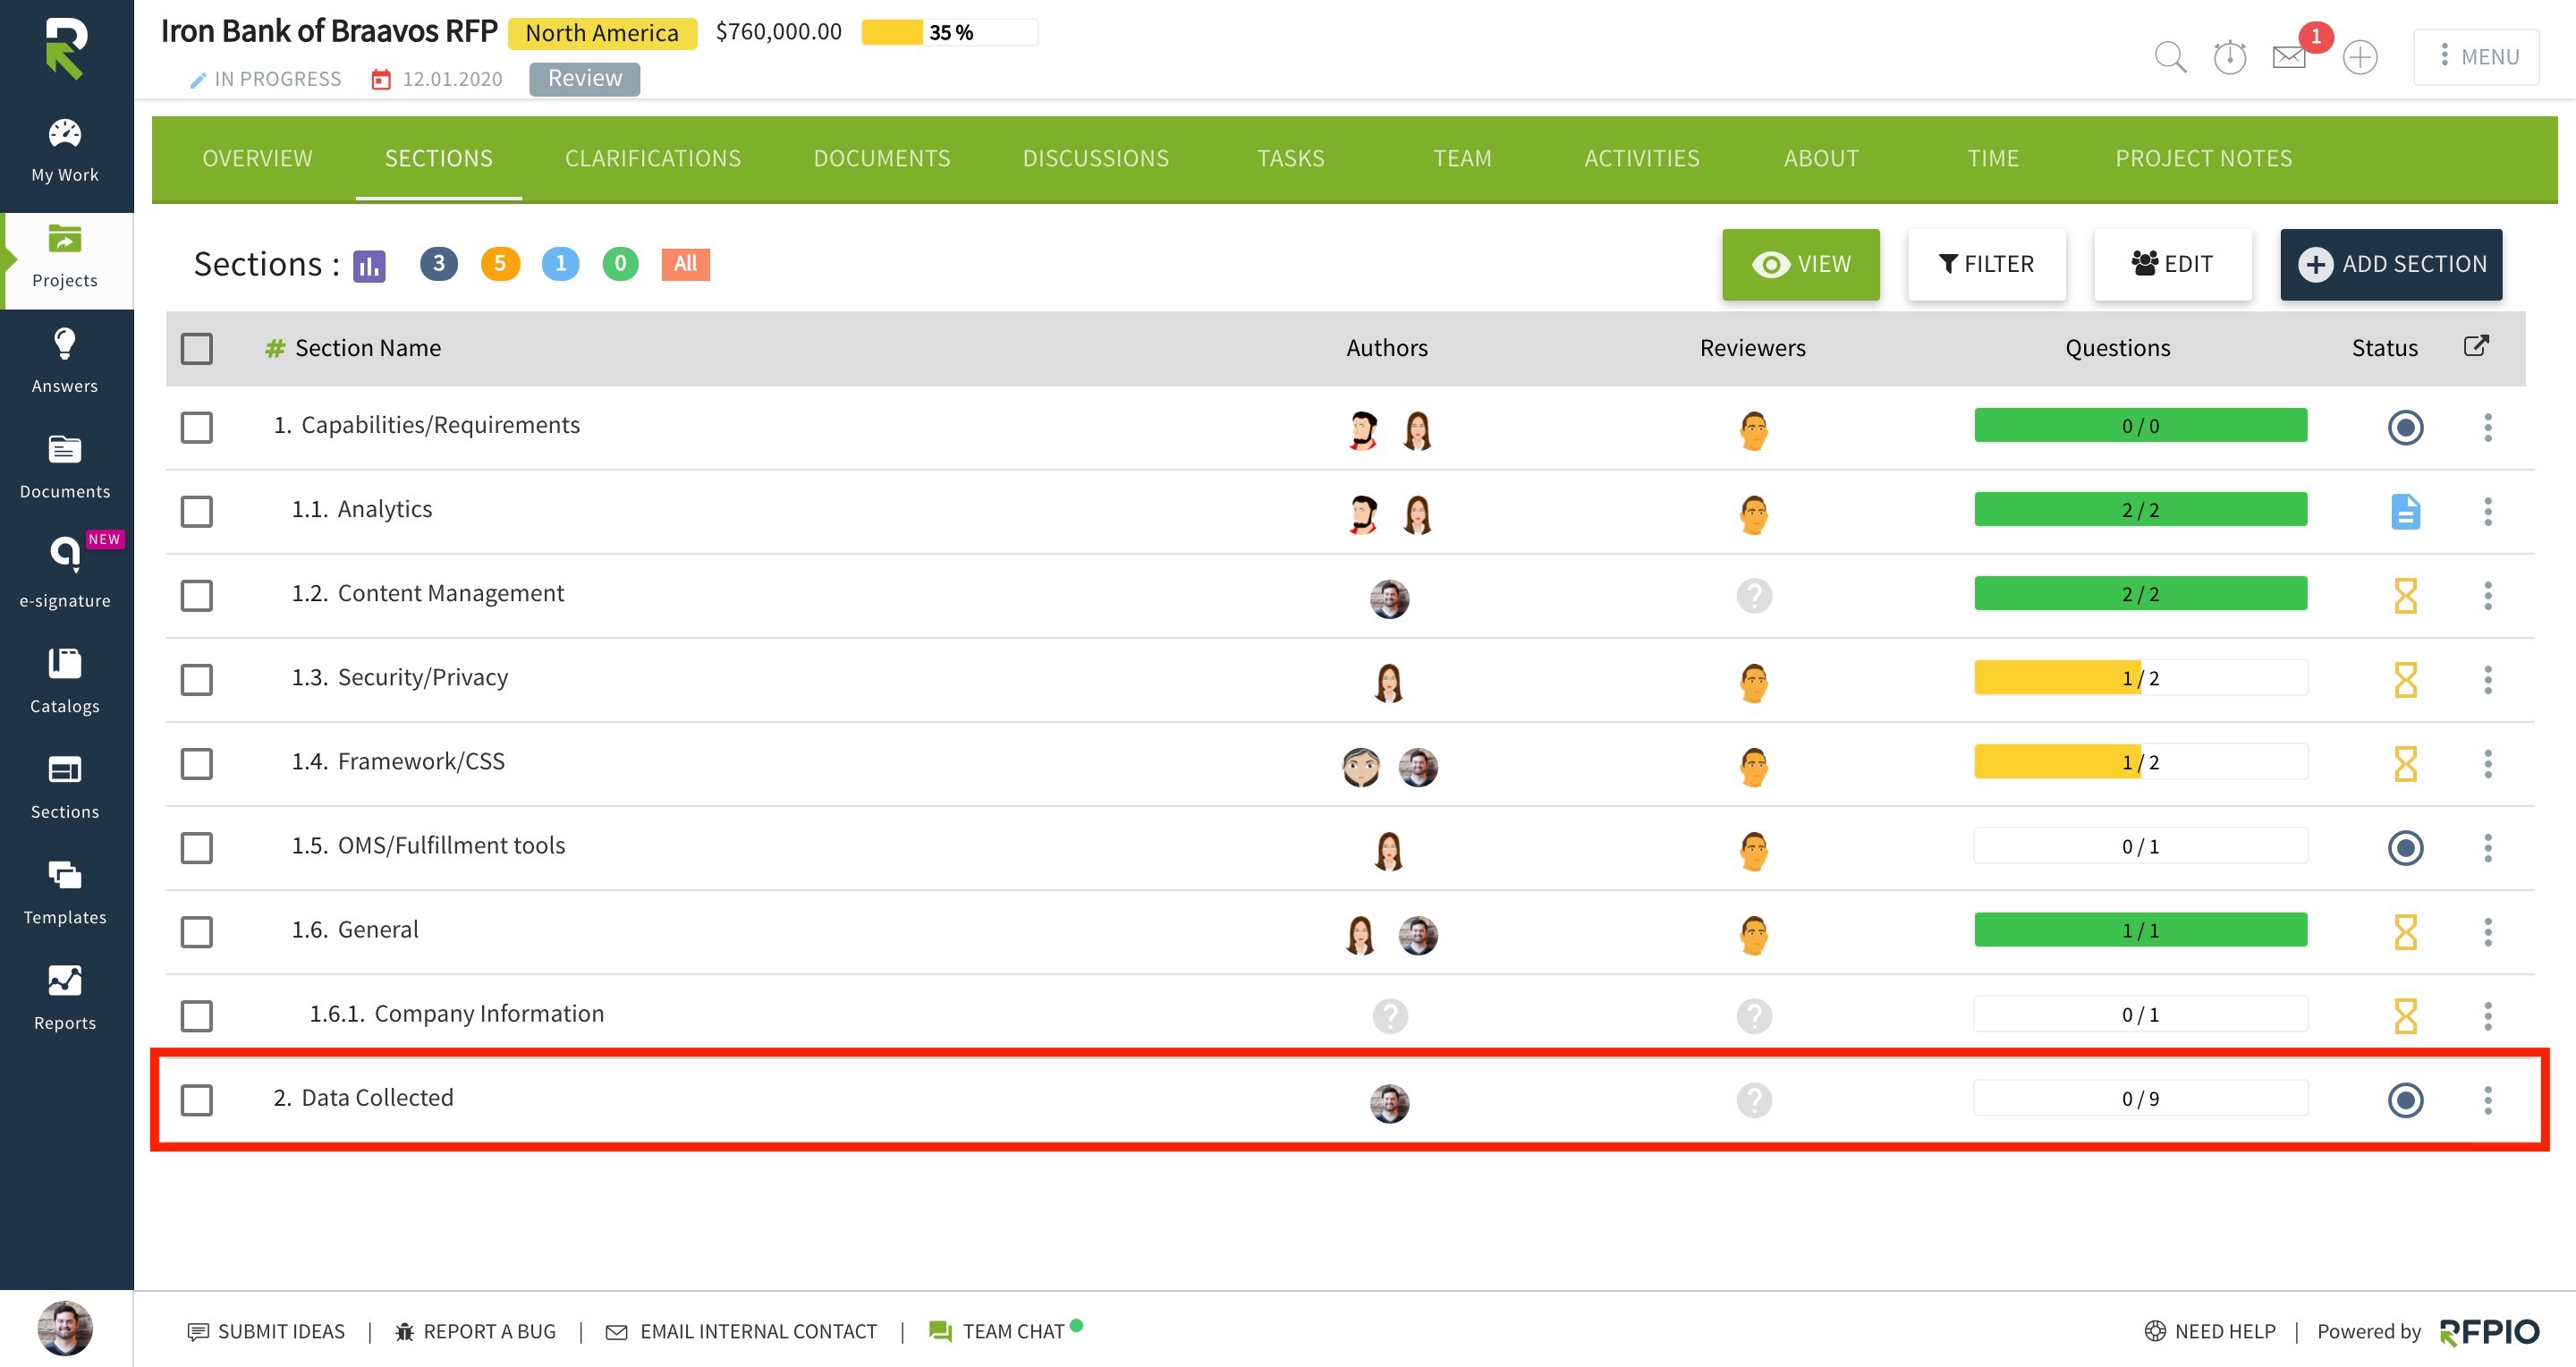Viewport: 2576px width, 1367px height.
Task: Click the export icon in table header
Action: tap(2475, 346)
